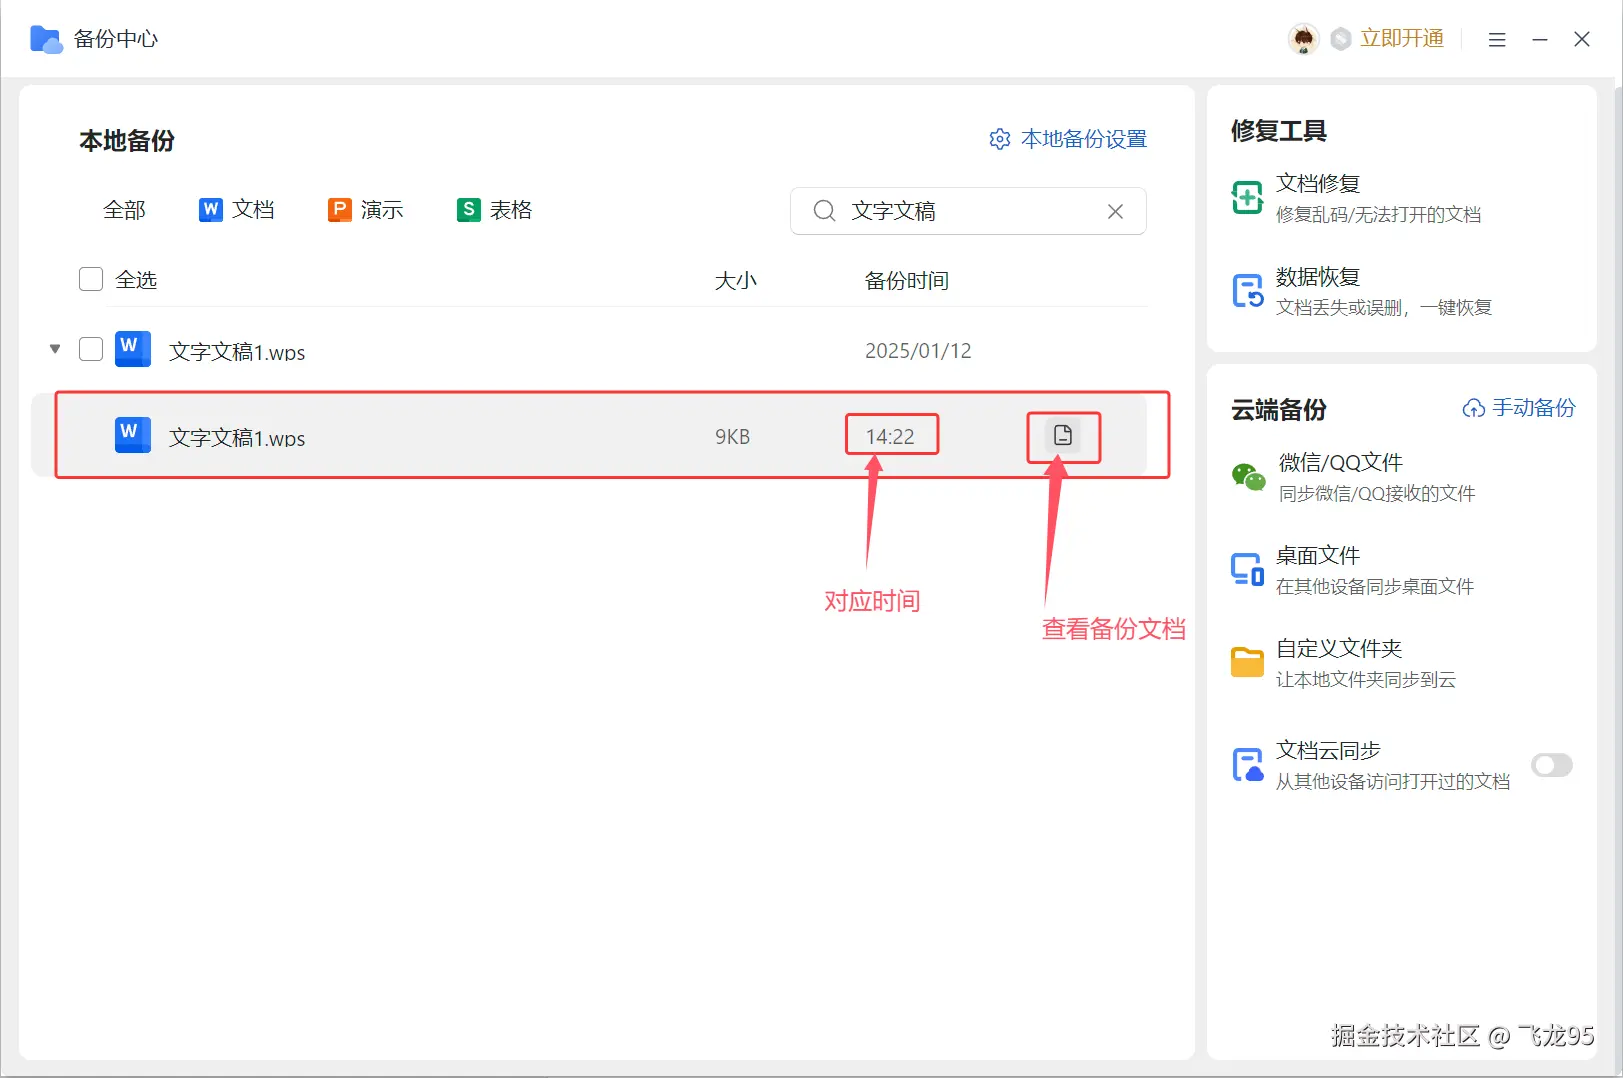This screenshot has height=1078, width=1623.
Task: Click the backup center cloud folder logo
Action: (46, 39)
